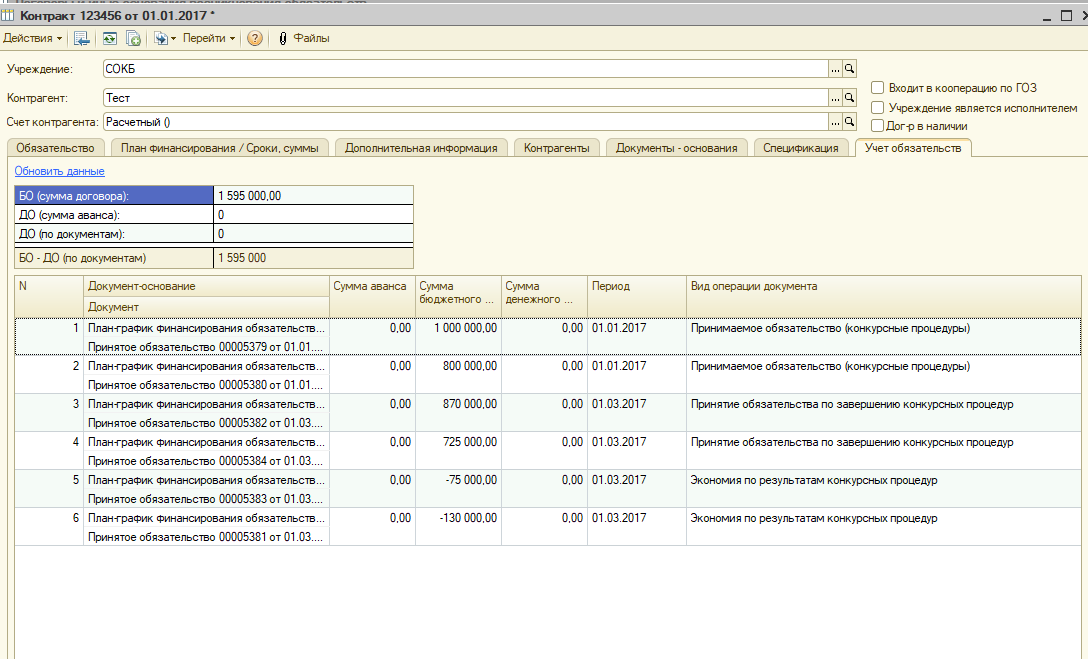Click the Обновить данные link
1088x659 pixels.
pos(59,171)
